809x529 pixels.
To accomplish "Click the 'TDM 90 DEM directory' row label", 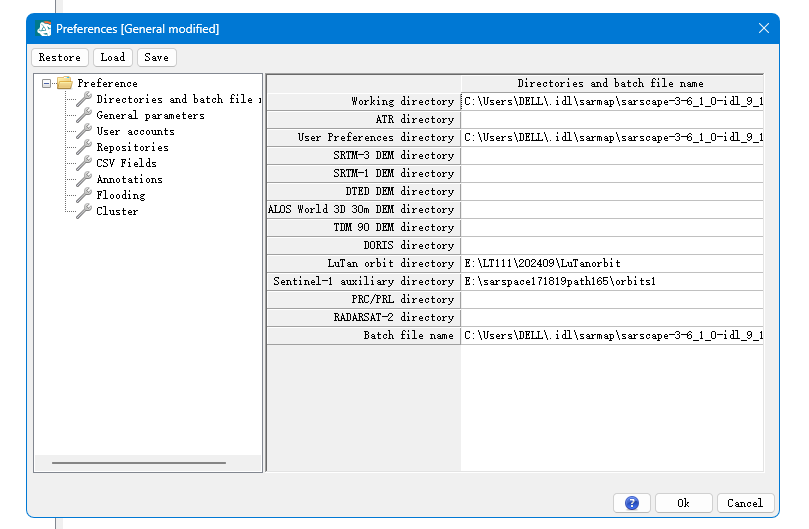I will click(x=364, y=228).
